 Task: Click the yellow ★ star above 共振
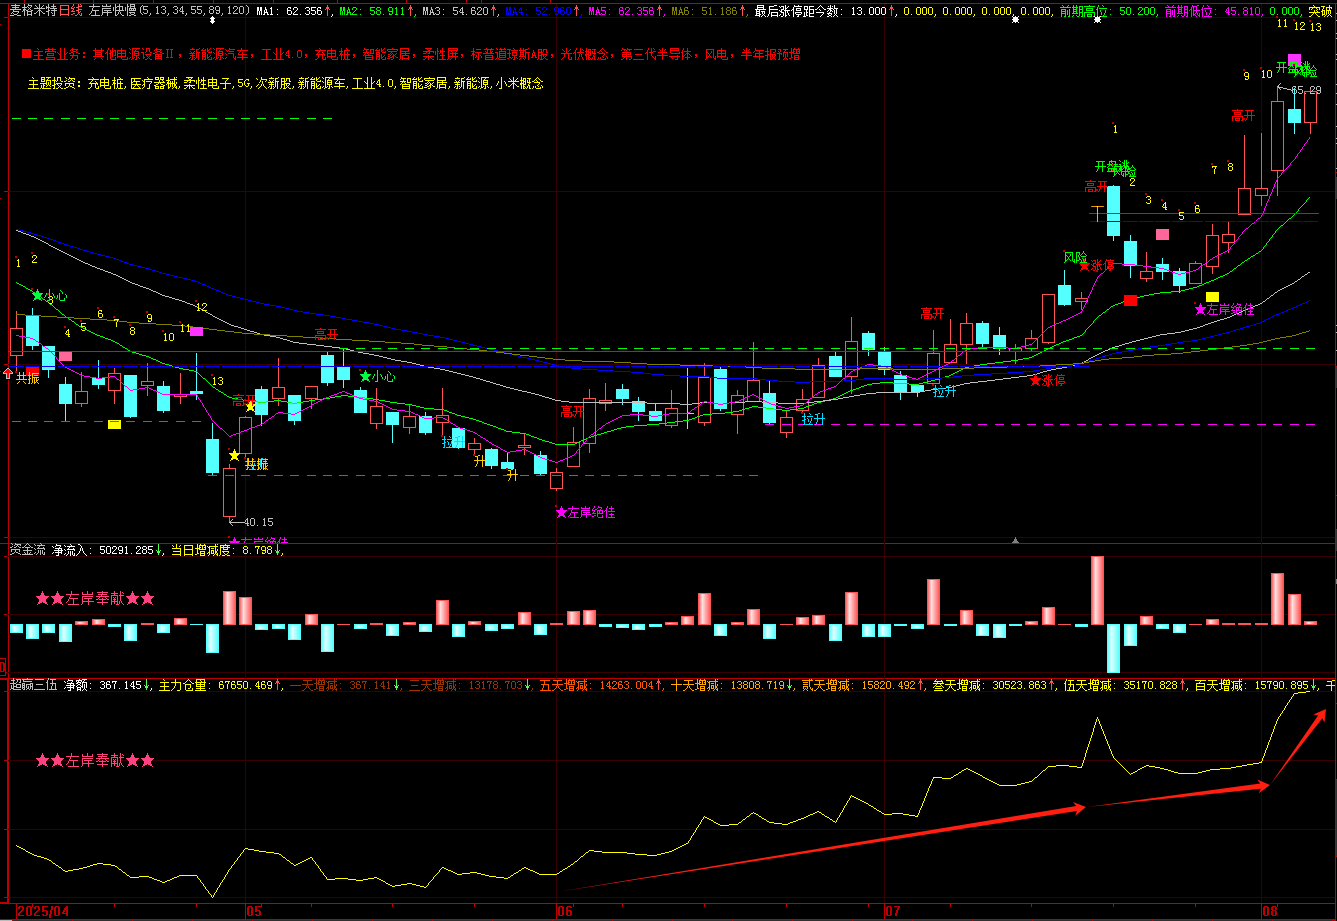pos(234,455)
